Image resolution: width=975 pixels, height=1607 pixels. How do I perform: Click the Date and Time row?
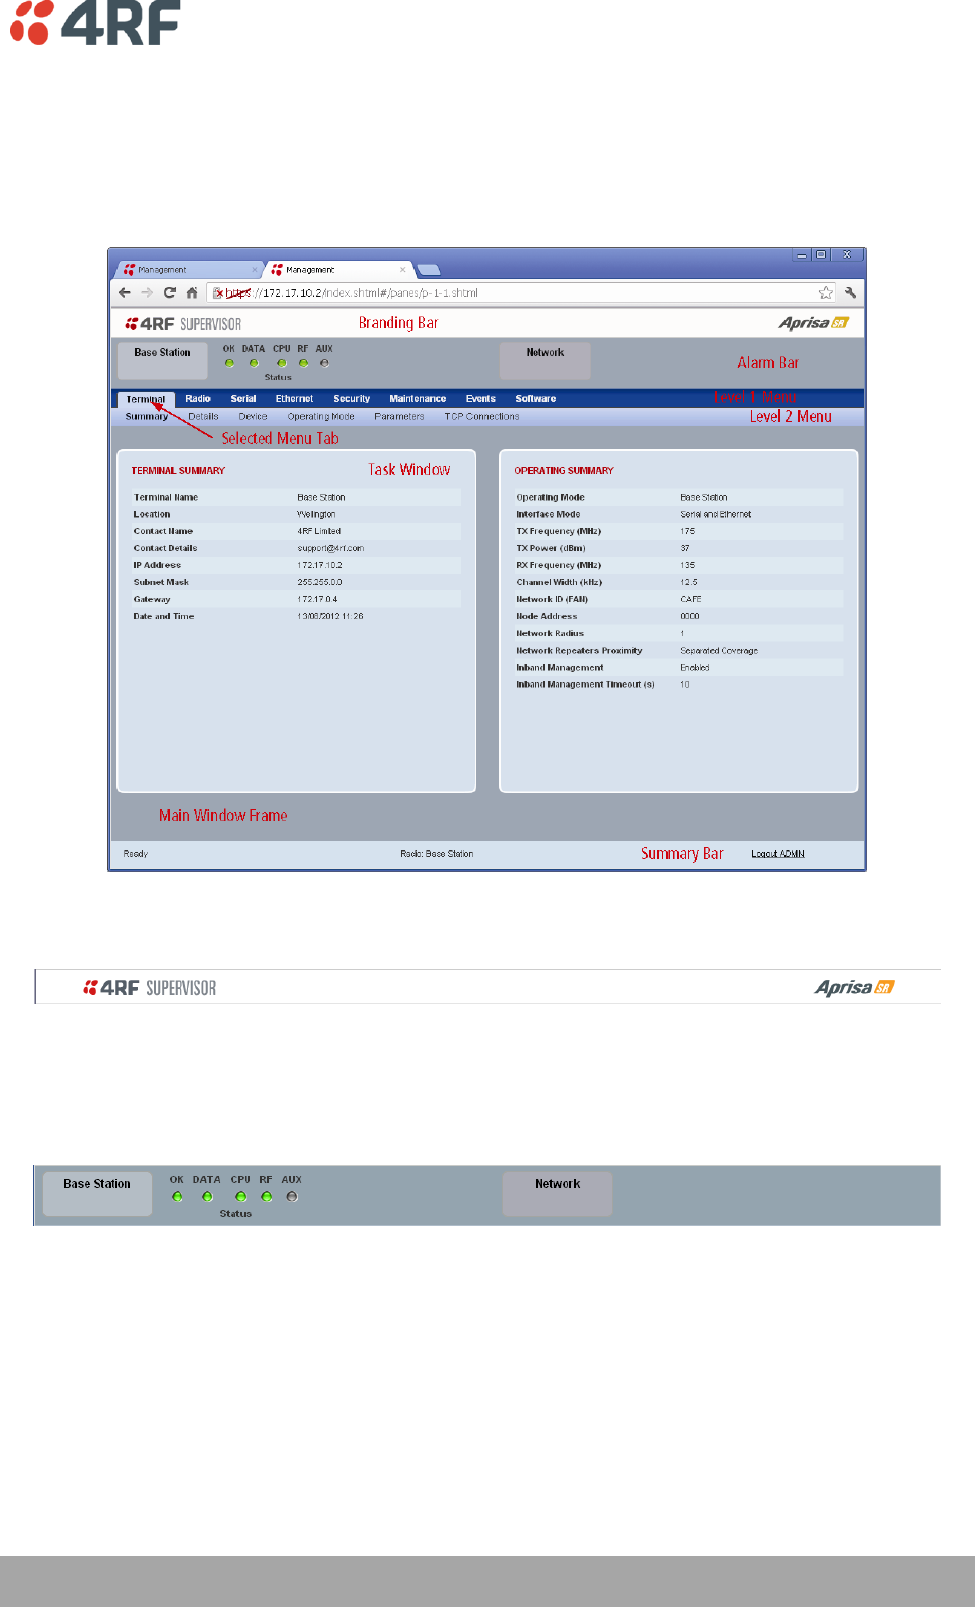(x=296, y=616)
